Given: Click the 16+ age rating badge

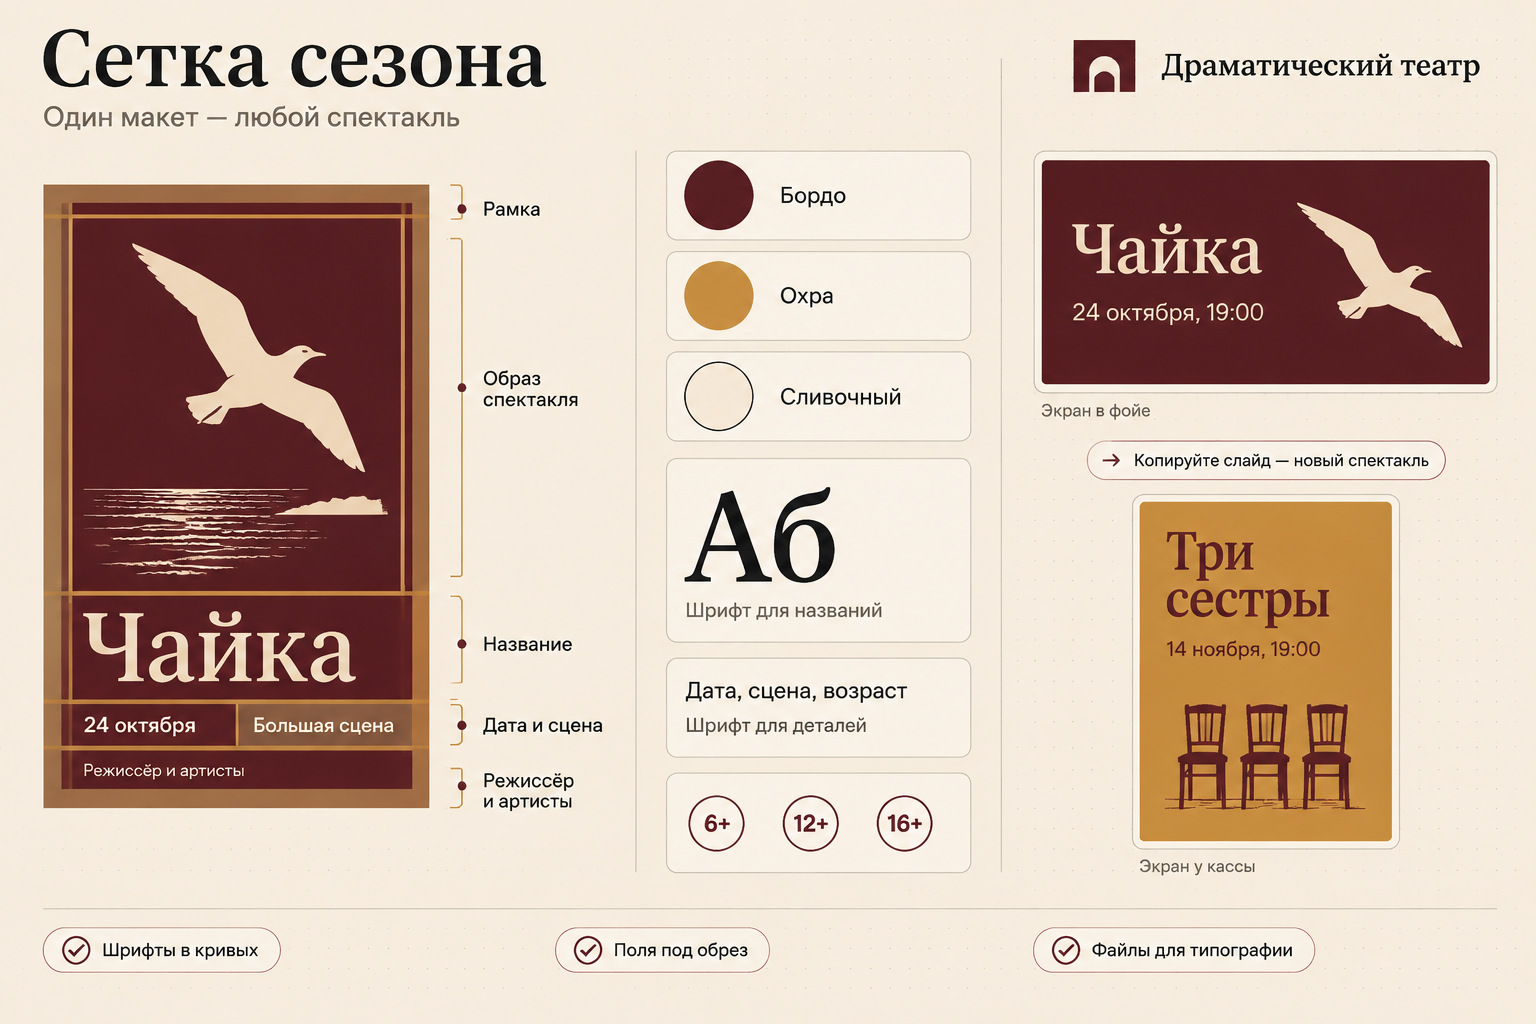Looking at the screenshot, I should [904, 823].
